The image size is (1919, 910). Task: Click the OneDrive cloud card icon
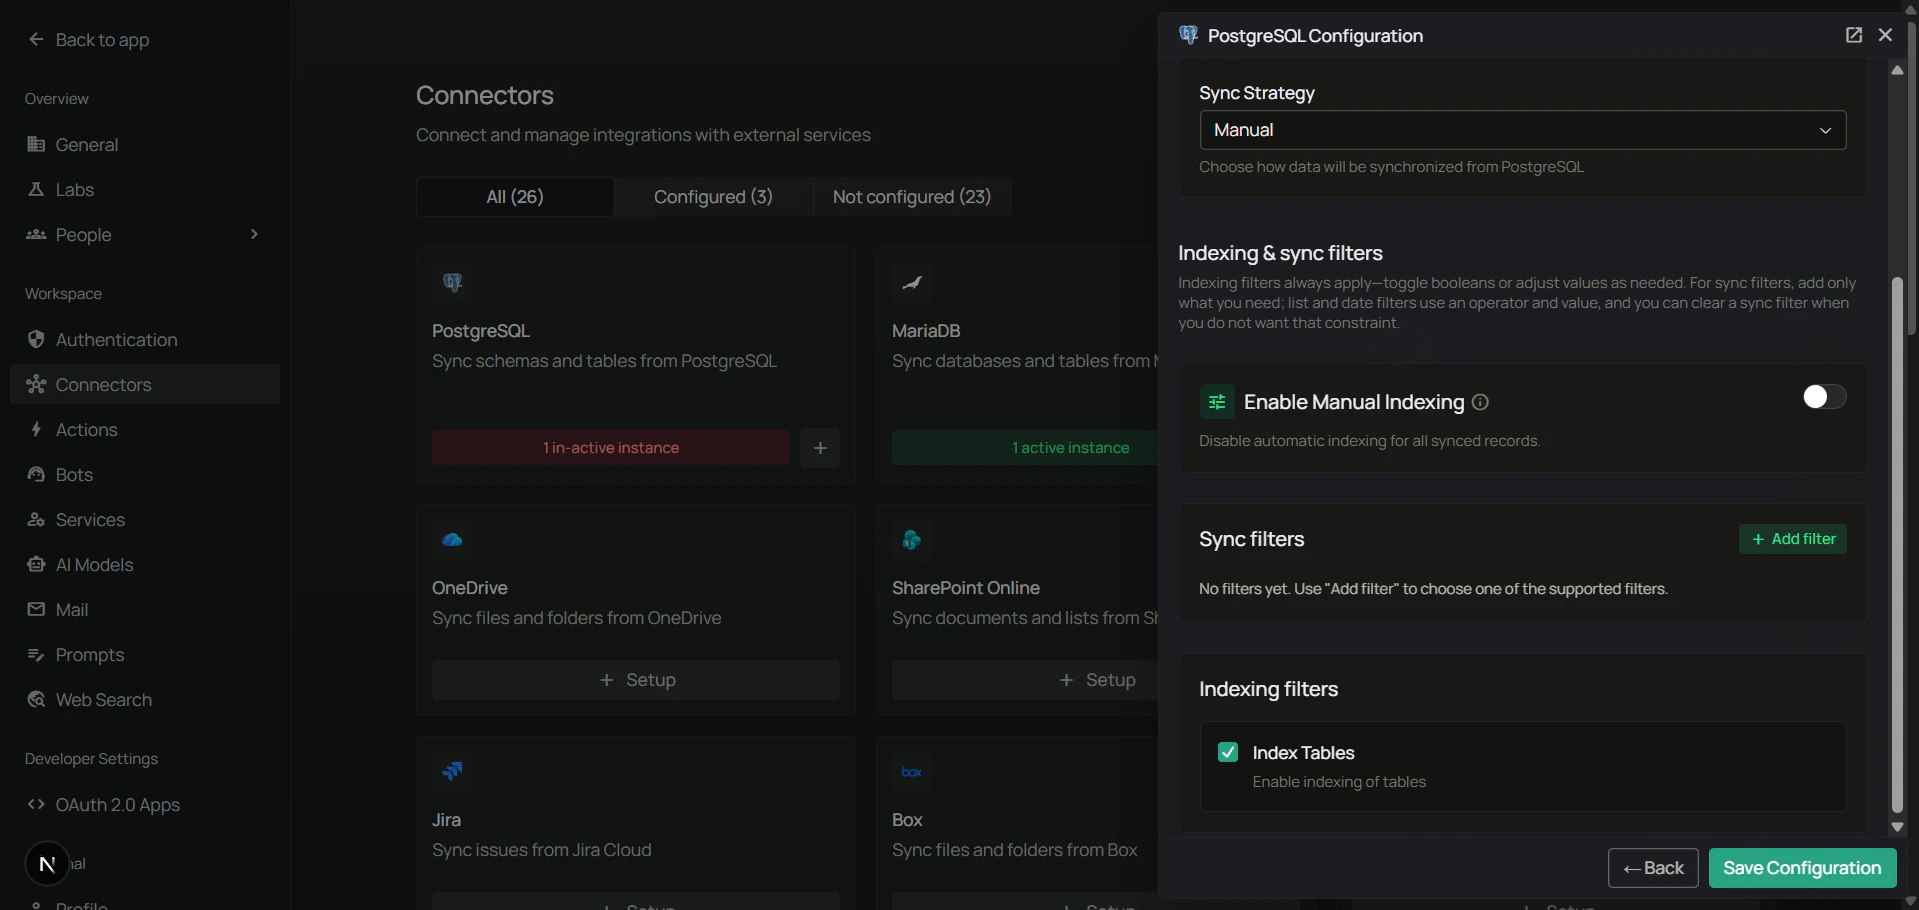(x=452, y=540)
